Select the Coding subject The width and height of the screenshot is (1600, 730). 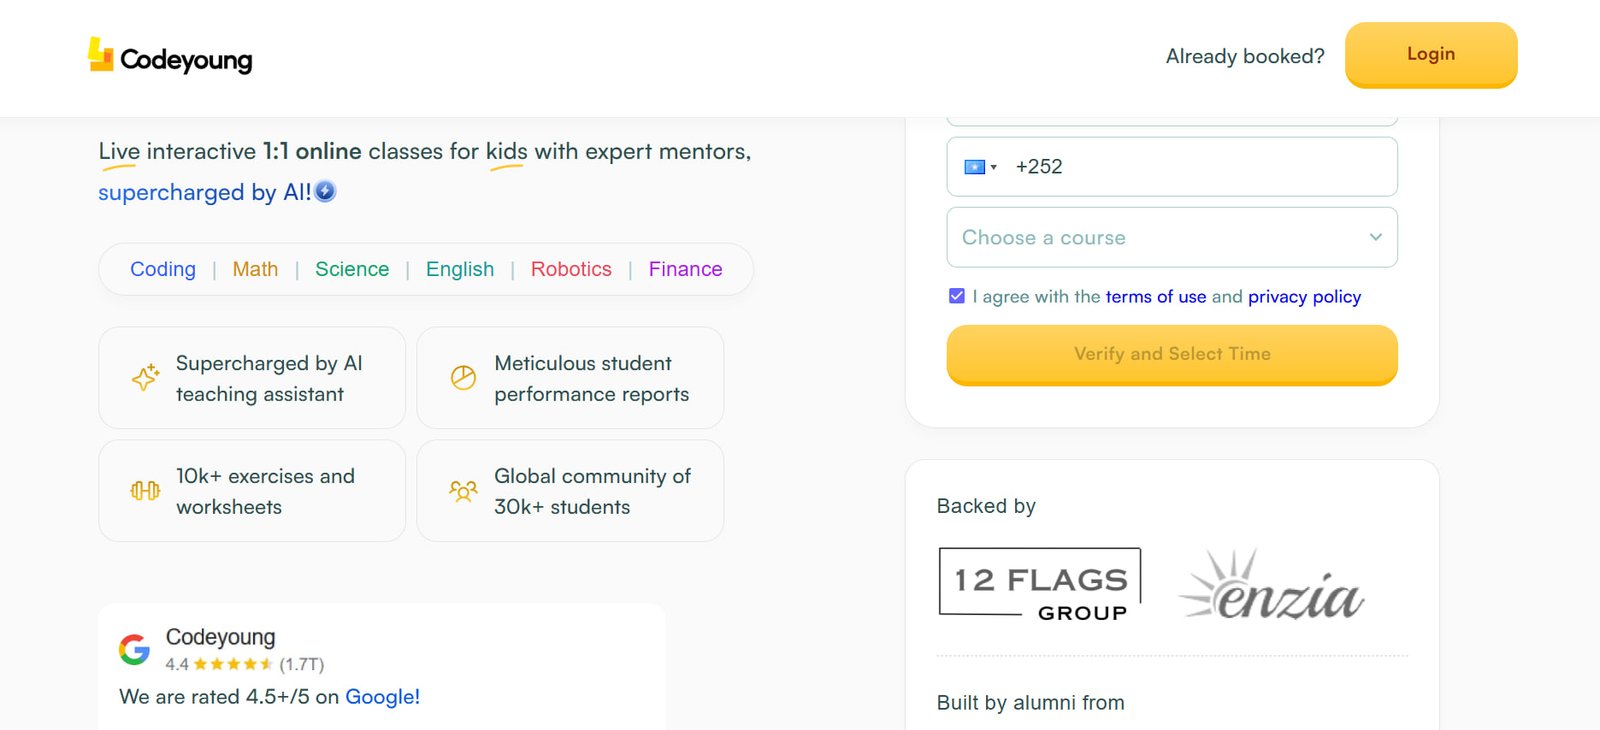point(163,269)
